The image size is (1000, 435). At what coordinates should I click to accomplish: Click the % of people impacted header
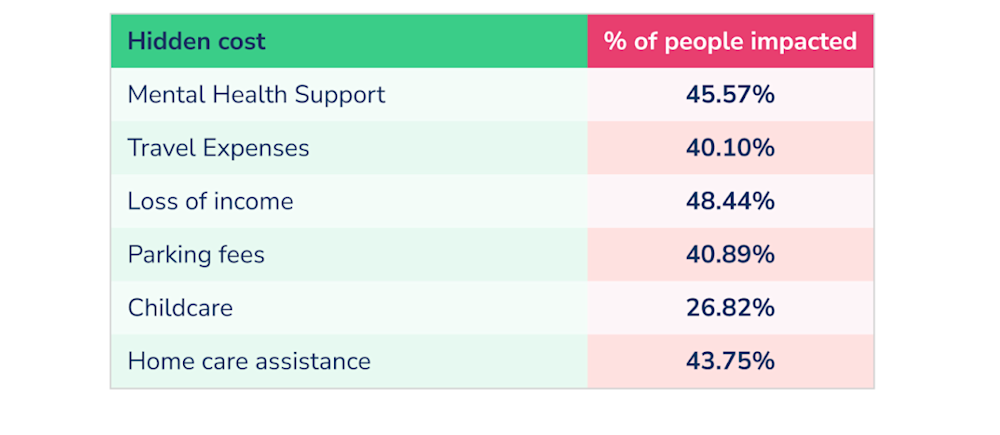tap(730, 41)
